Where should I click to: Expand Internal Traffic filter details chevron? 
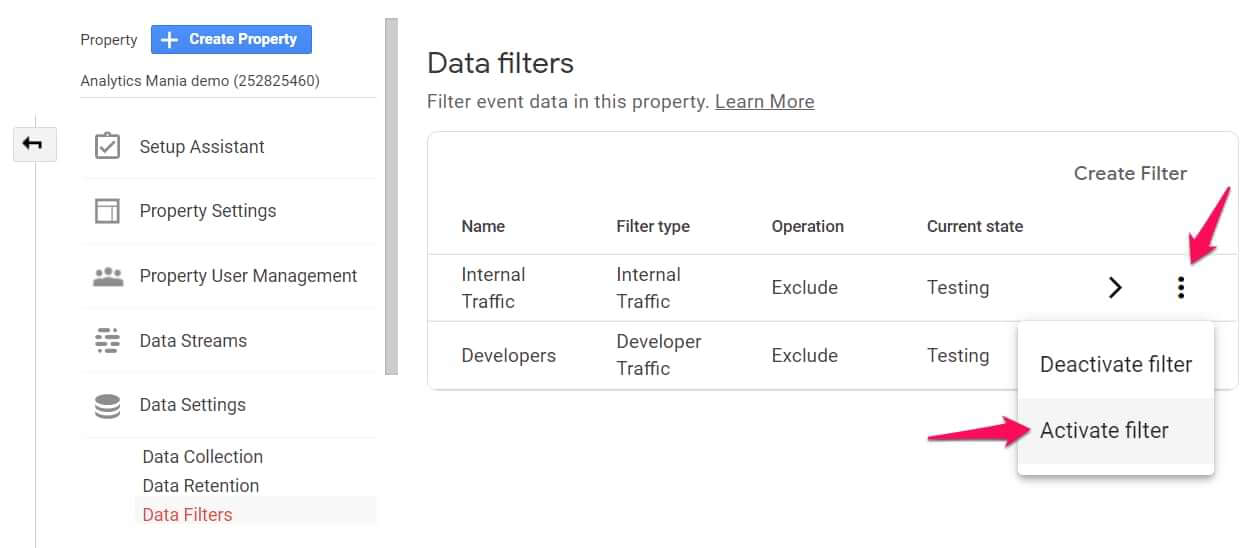pos(1115,288)
